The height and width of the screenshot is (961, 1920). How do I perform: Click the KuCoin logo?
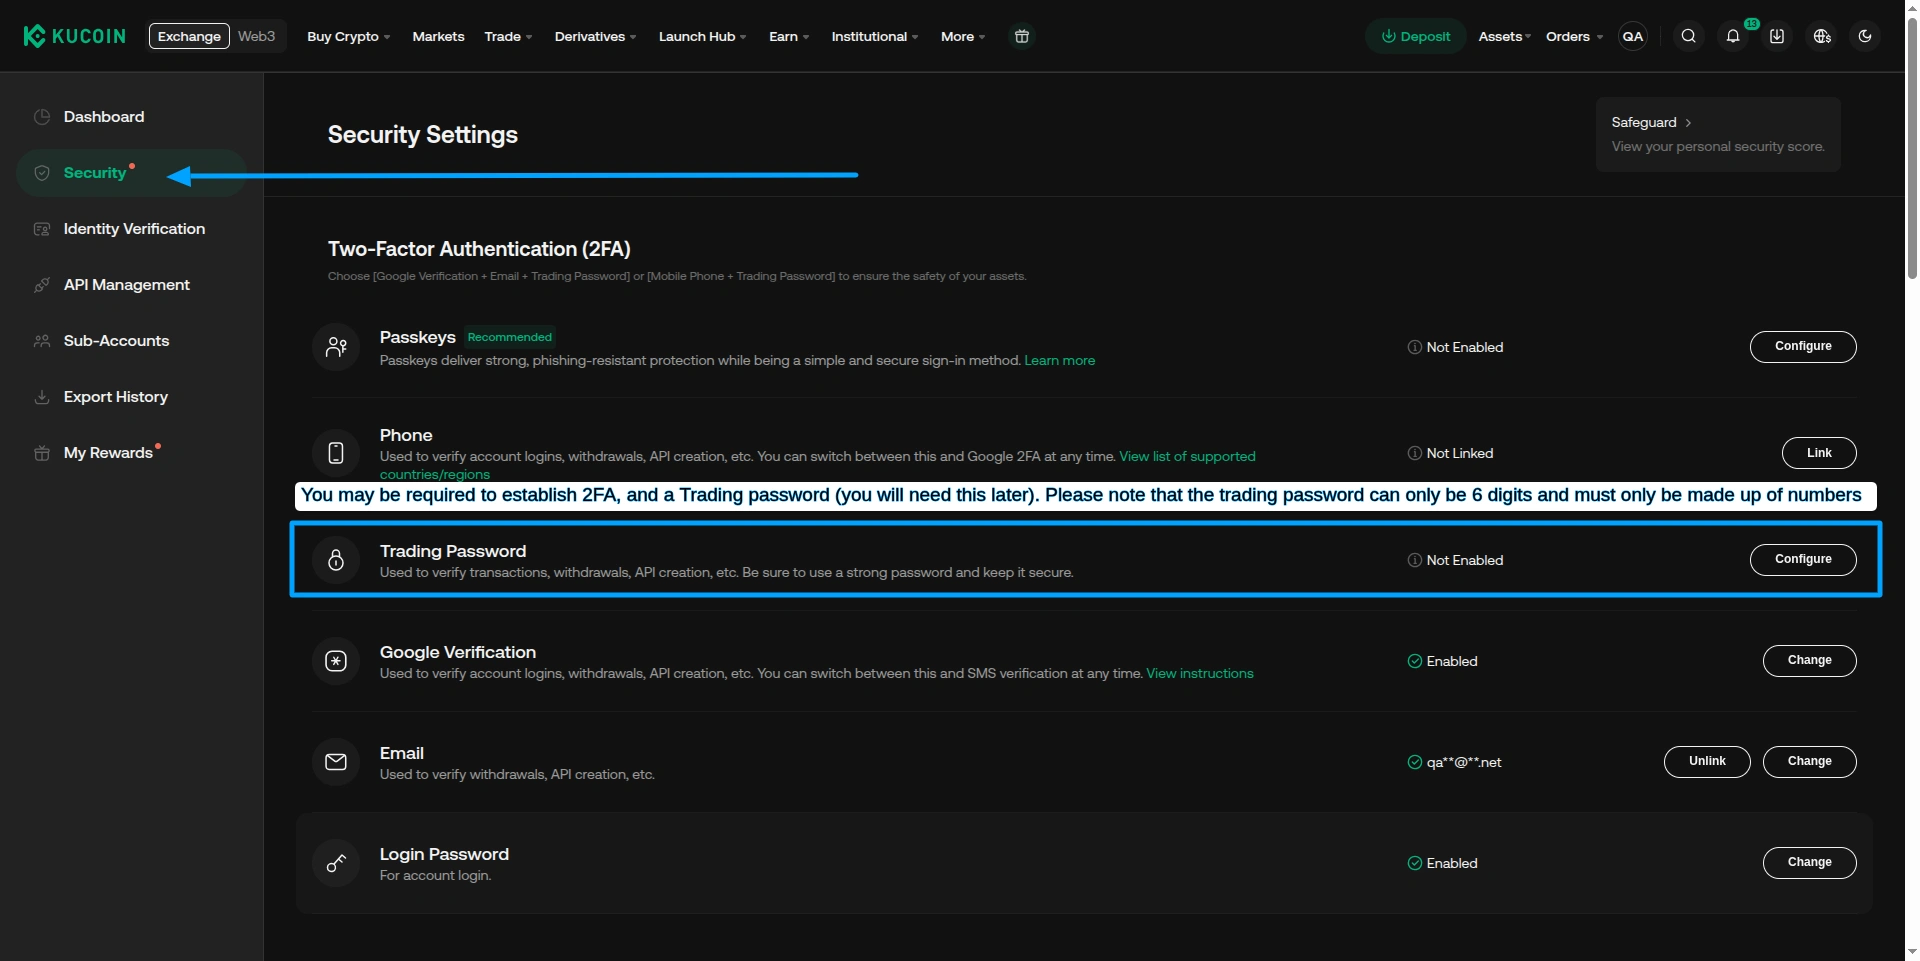(x=75, y=36)
